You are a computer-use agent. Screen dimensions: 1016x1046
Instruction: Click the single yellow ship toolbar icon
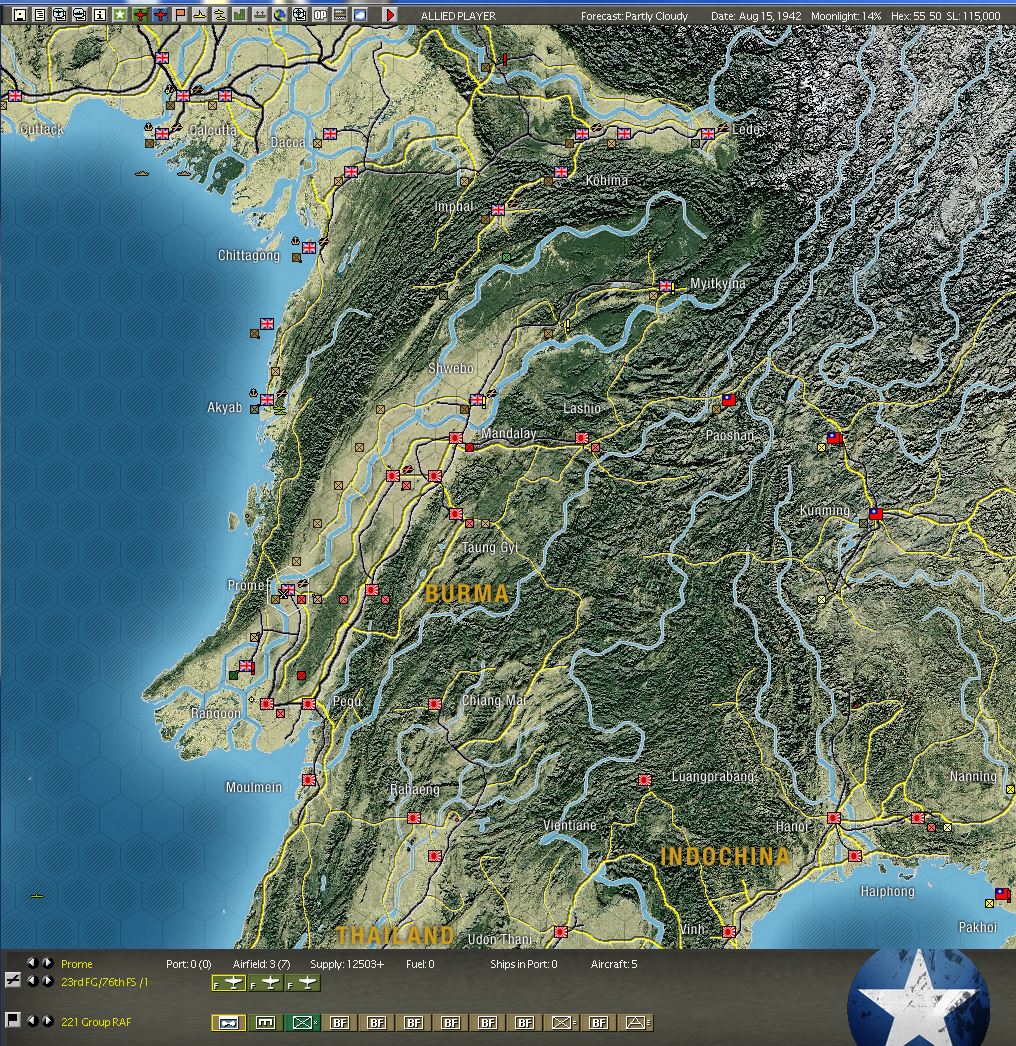coord(199,14)
